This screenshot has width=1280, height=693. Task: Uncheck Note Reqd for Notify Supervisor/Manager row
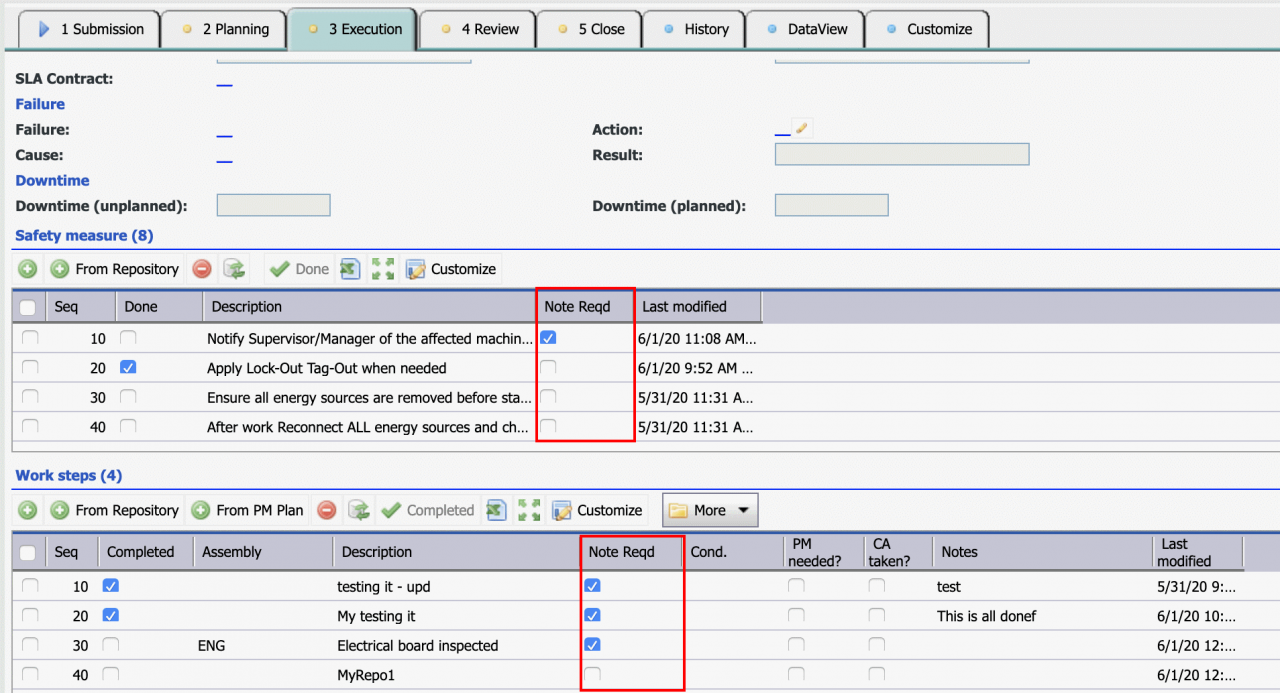(x=548, y=338)
